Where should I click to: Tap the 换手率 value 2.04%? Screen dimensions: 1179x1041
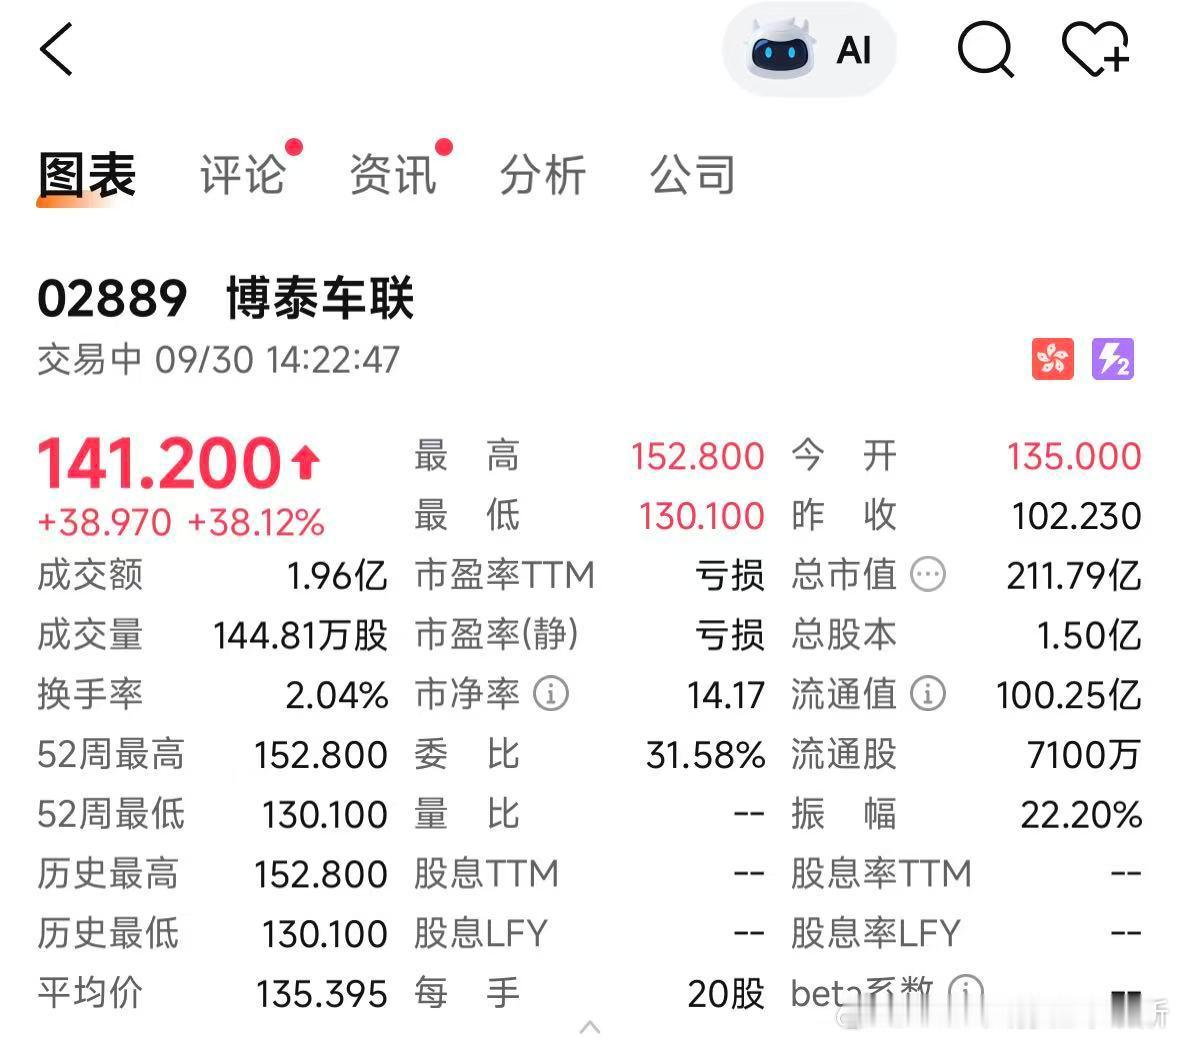tap(337, 695)
